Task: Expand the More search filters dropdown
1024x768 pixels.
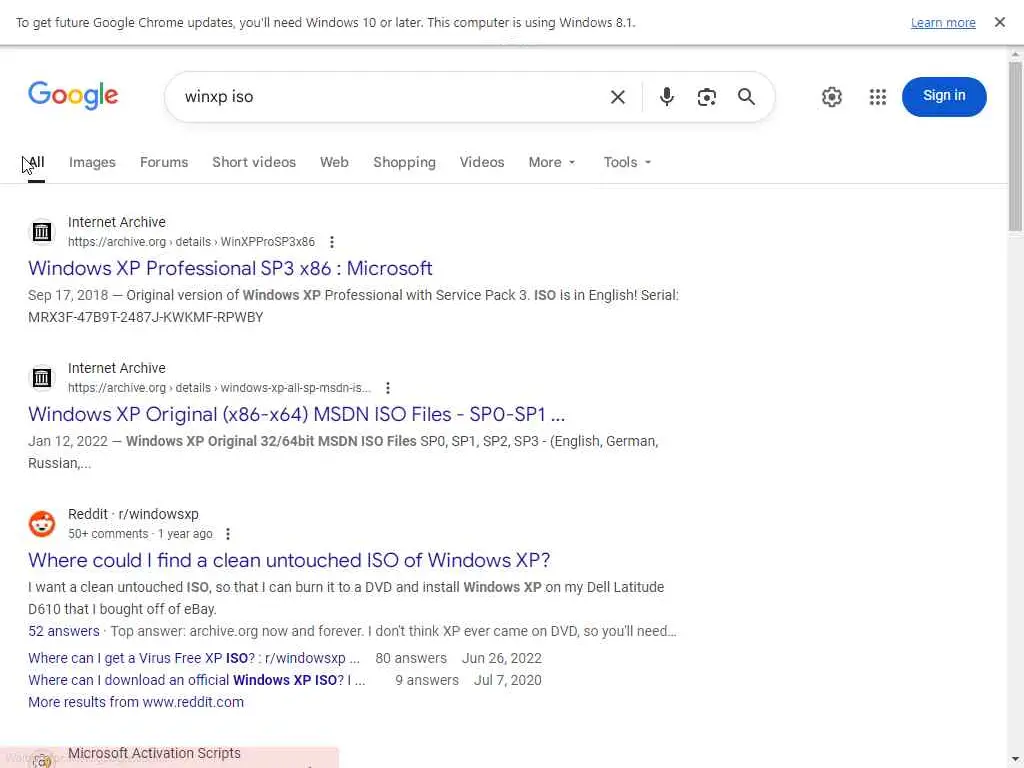Action: (552, 162)
